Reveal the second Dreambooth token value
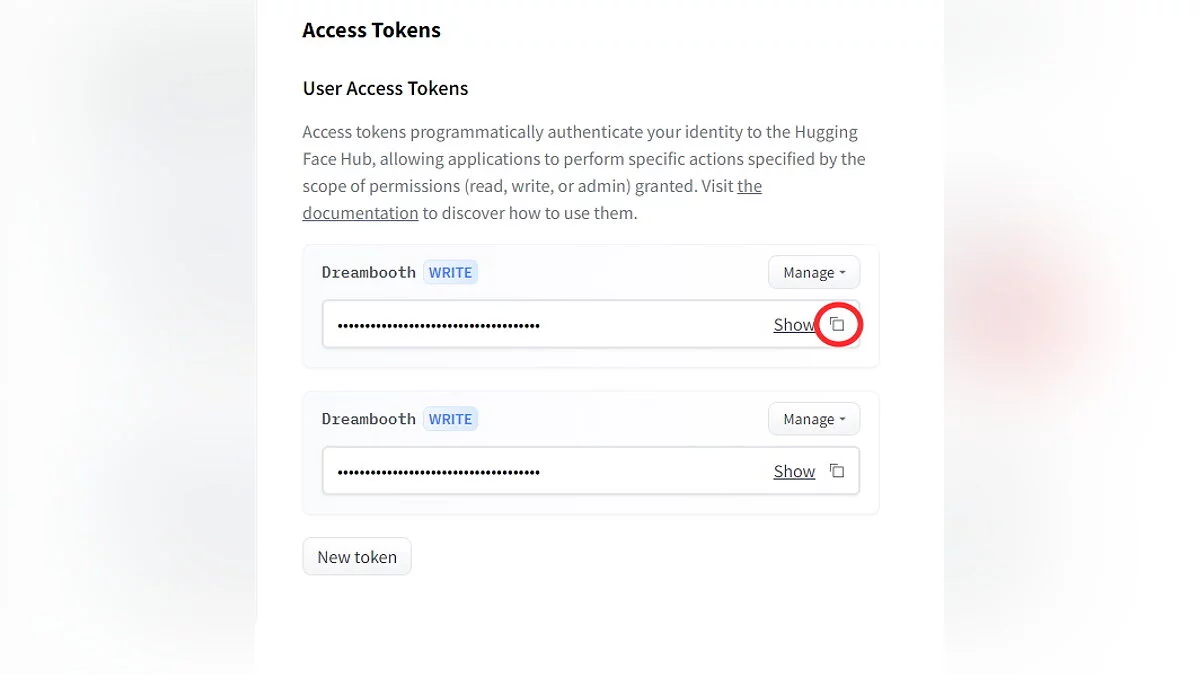 pyautogui.click(x=794, y=472)
